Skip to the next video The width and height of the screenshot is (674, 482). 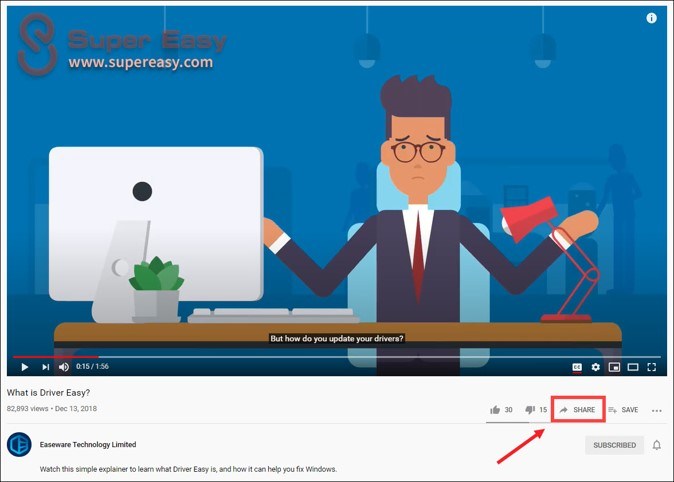click(45, 367)
